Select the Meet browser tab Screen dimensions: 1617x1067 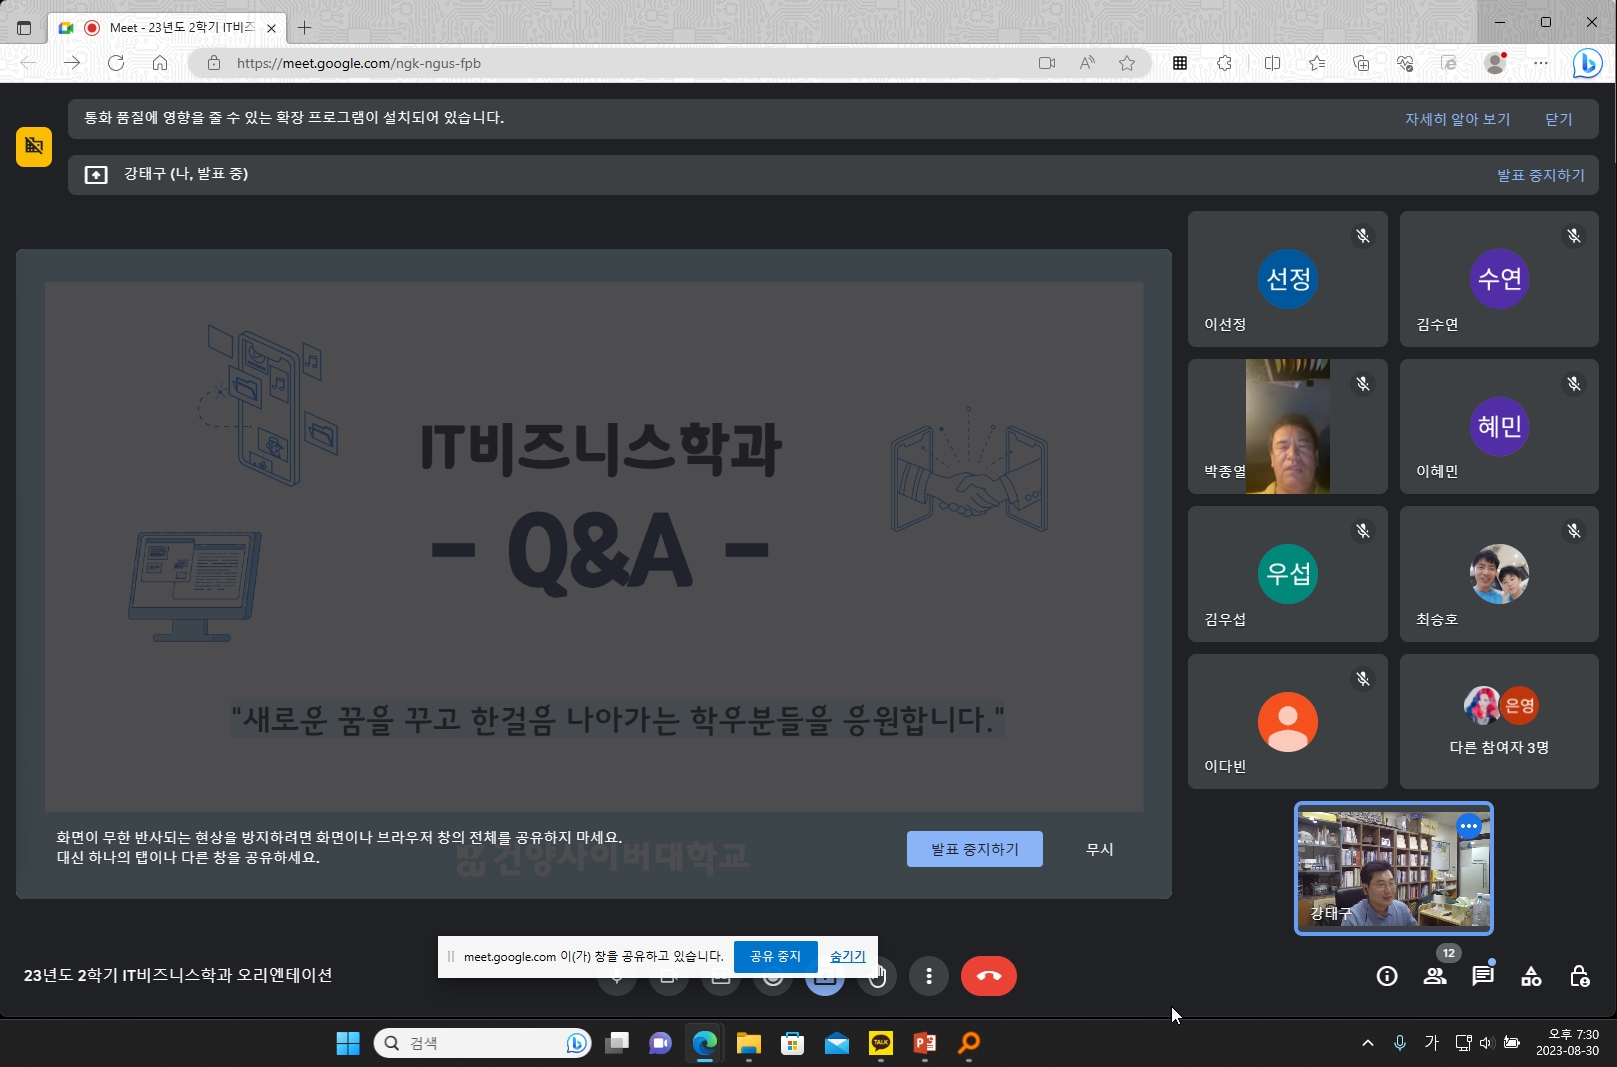pos(167,28)
